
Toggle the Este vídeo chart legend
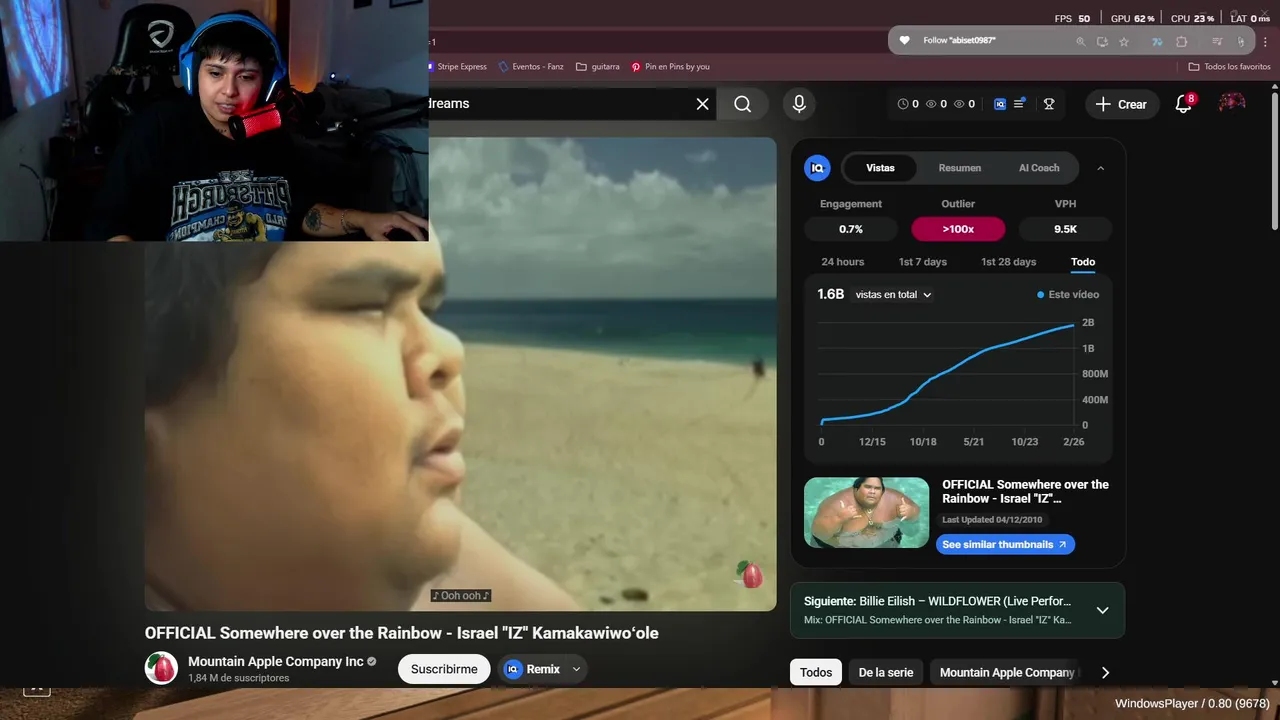[1068, 295]
